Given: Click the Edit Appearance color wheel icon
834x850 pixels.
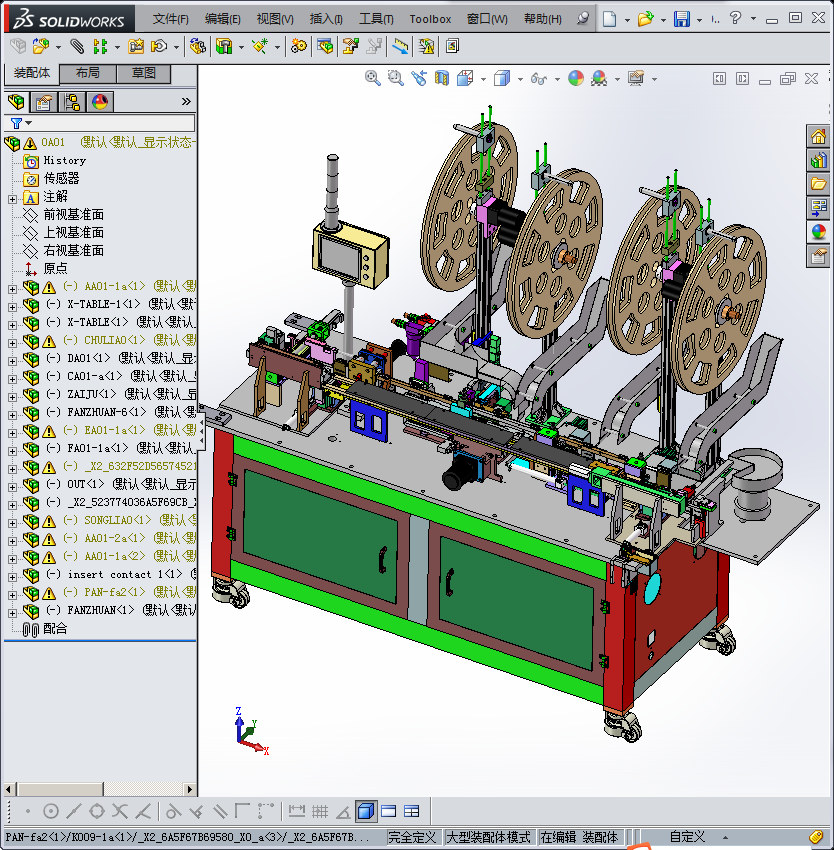Looking at the screenshot, I should tap(575, 78).
